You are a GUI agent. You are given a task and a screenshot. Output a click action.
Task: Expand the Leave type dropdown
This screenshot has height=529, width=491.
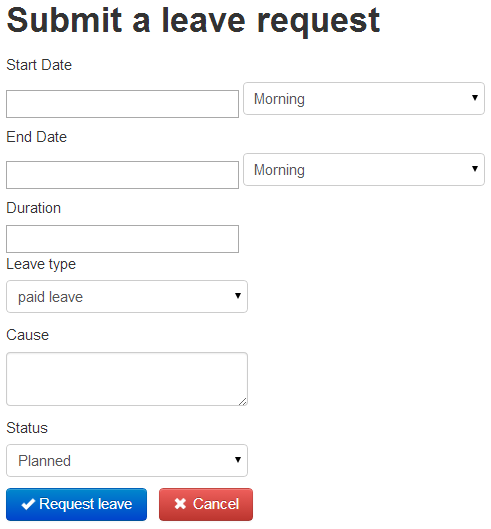[x=127, y=296]
